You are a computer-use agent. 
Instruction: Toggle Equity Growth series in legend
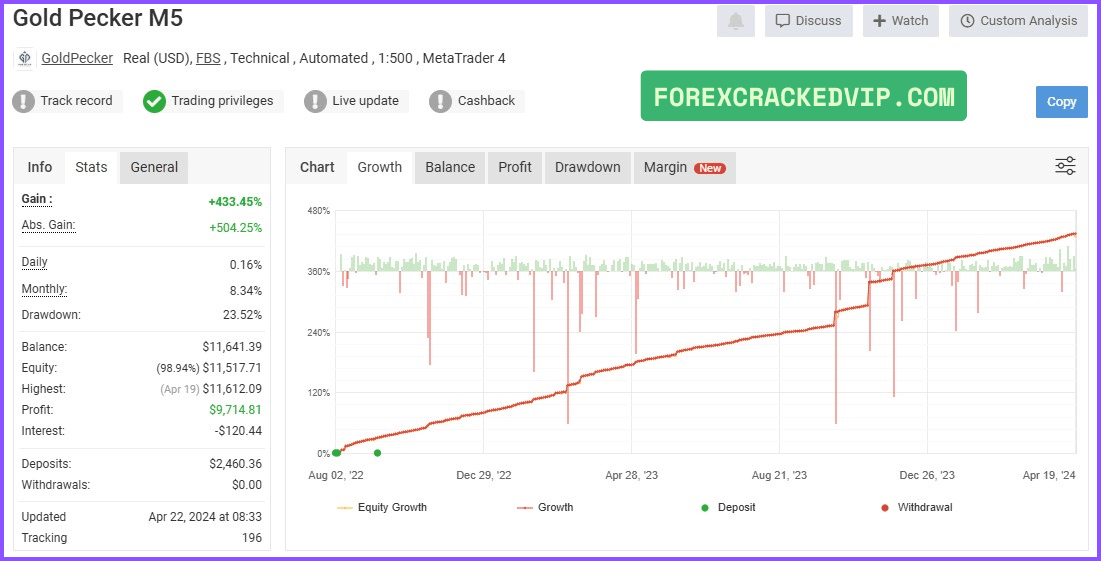coord(382,507)
